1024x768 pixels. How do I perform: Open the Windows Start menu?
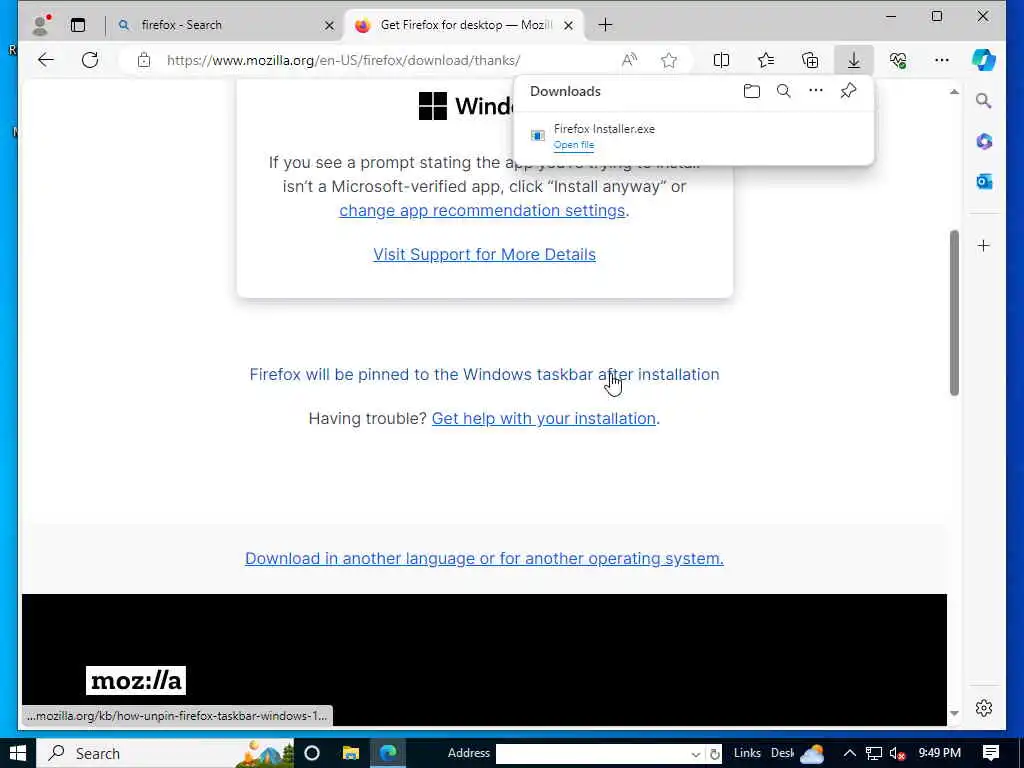pos(18,754)
